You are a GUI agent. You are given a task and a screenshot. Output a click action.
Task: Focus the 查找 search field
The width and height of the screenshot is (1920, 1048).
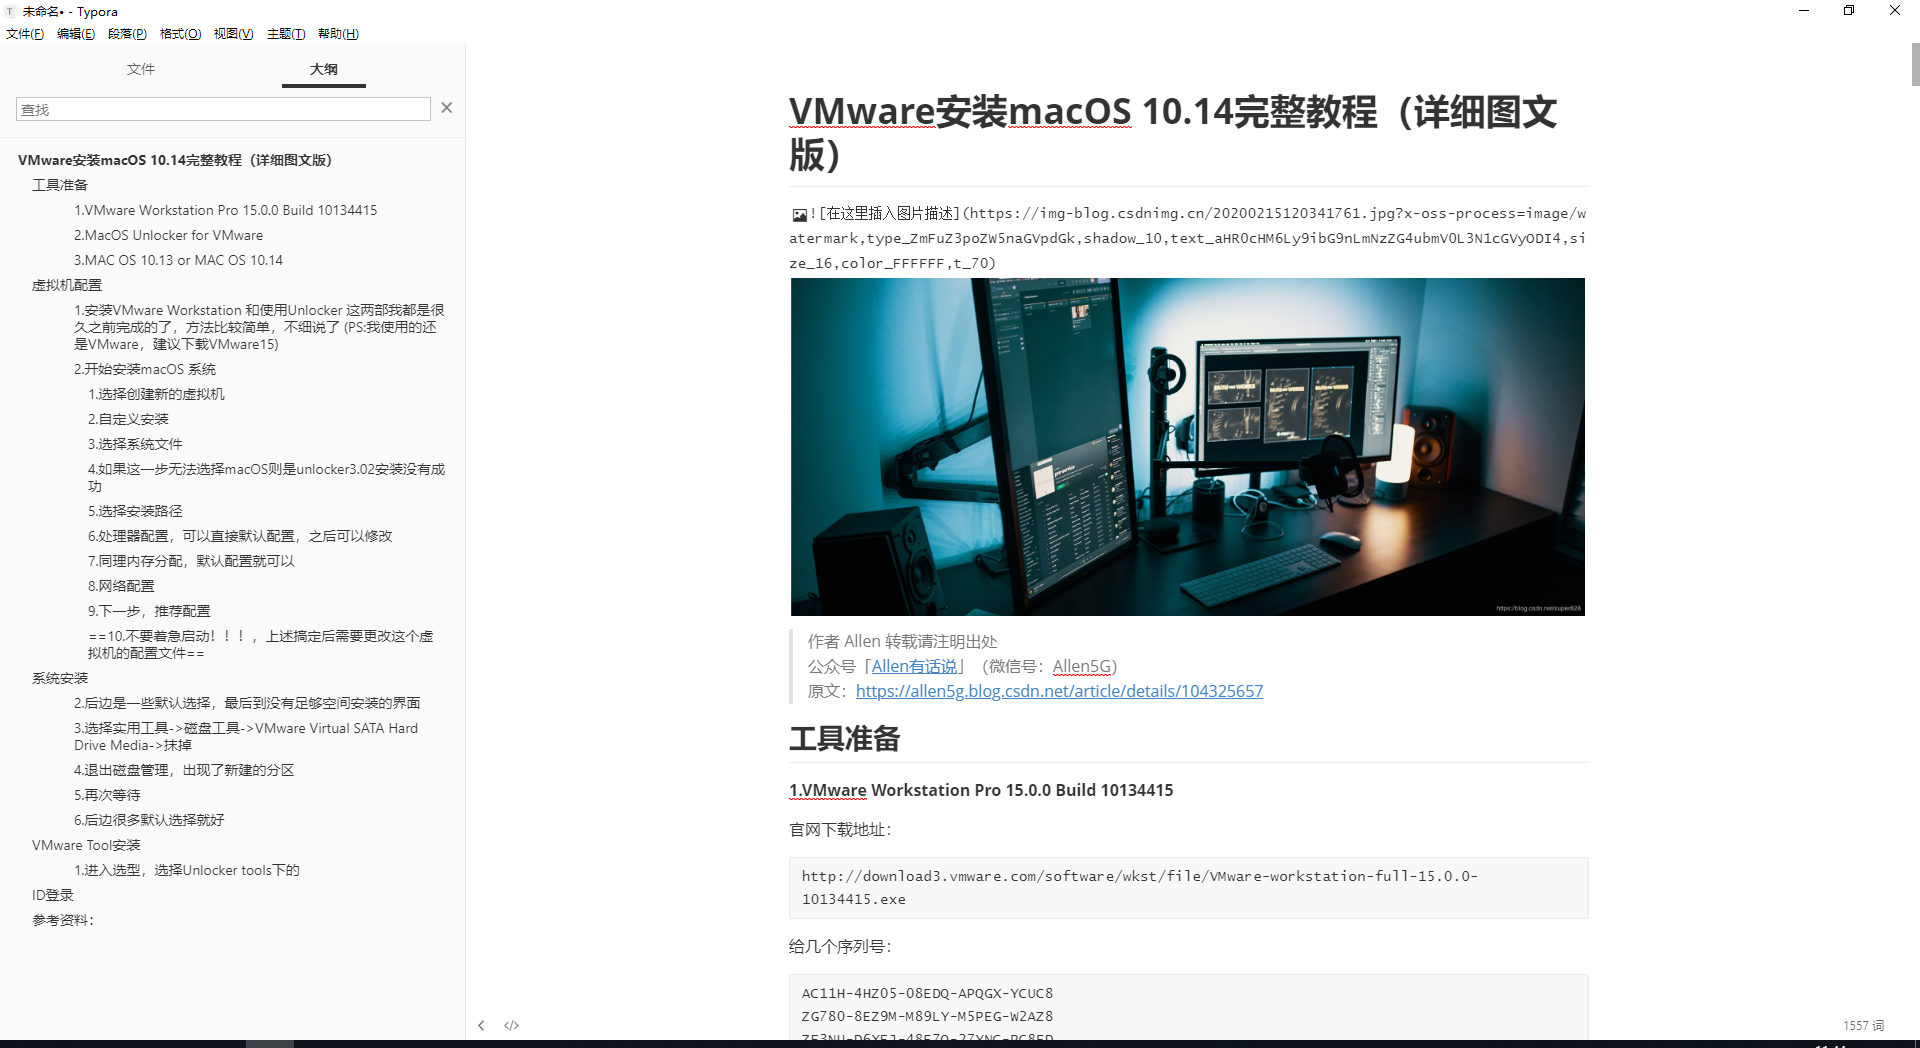[x=223, y=109]
